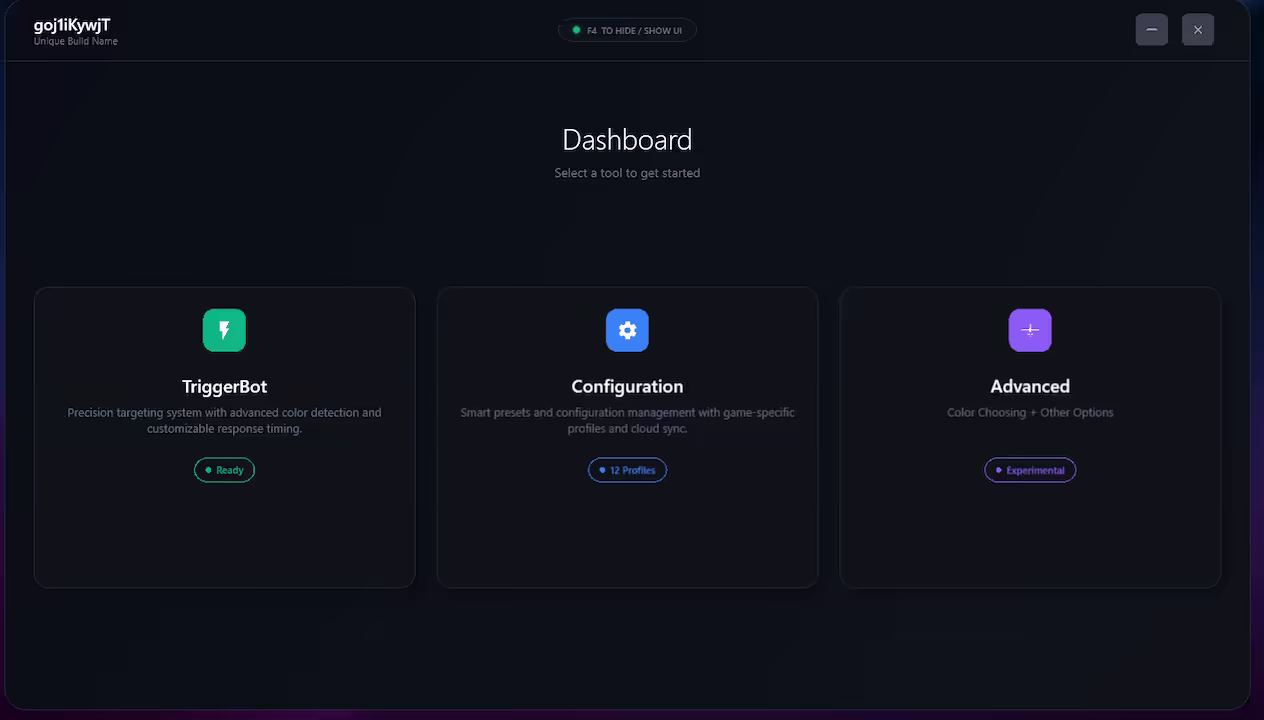Click the goj1iKywjT build name title
The image size is (1264, 720).
point(72,25)
